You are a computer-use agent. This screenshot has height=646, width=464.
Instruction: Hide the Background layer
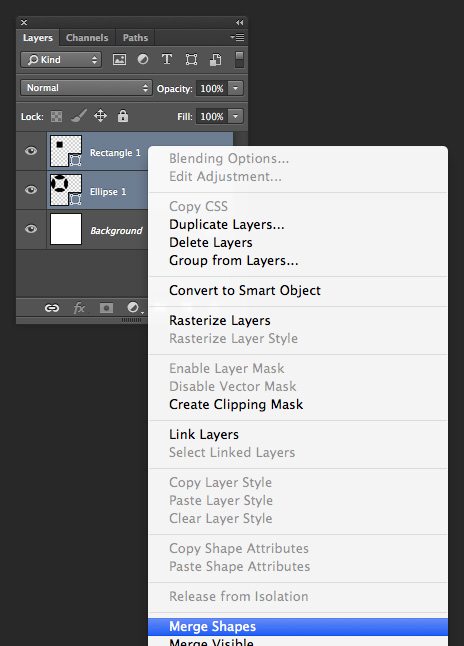(x=31, y=229)
